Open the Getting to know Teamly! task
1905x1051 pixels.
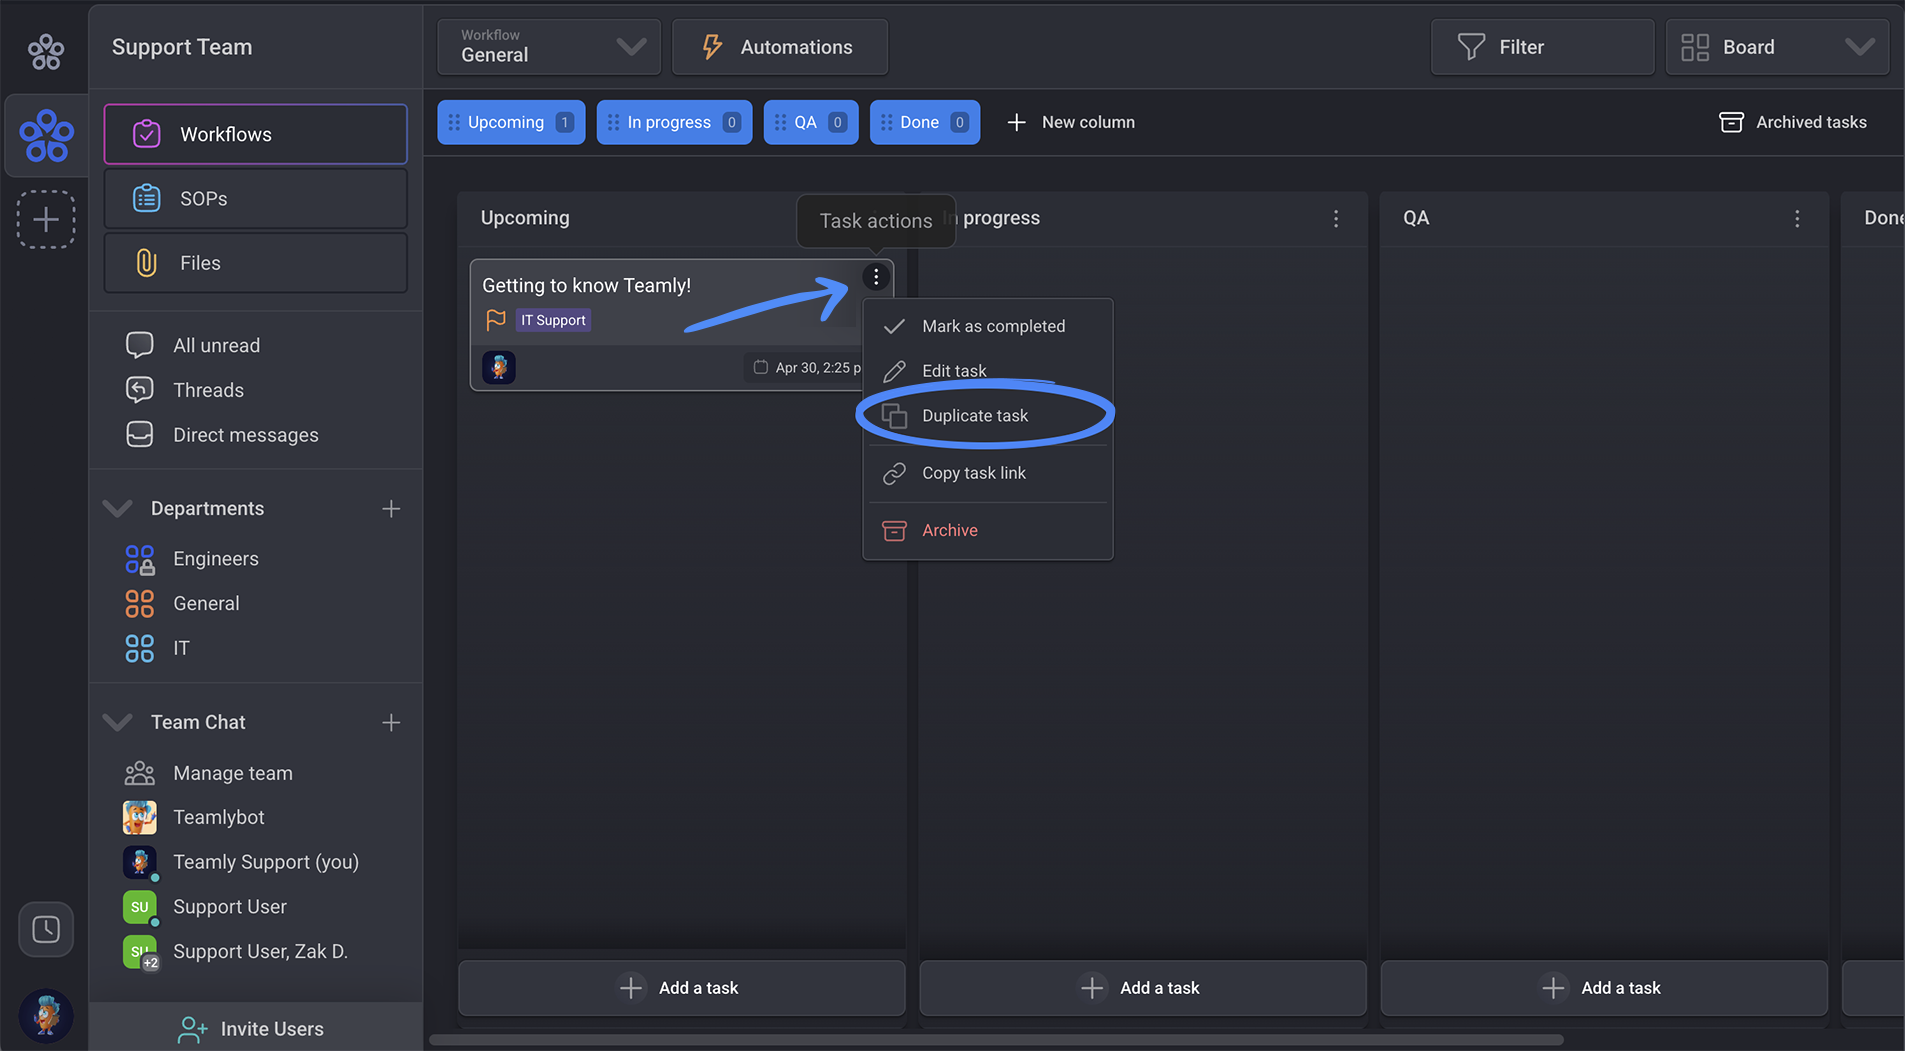[587, 285]
